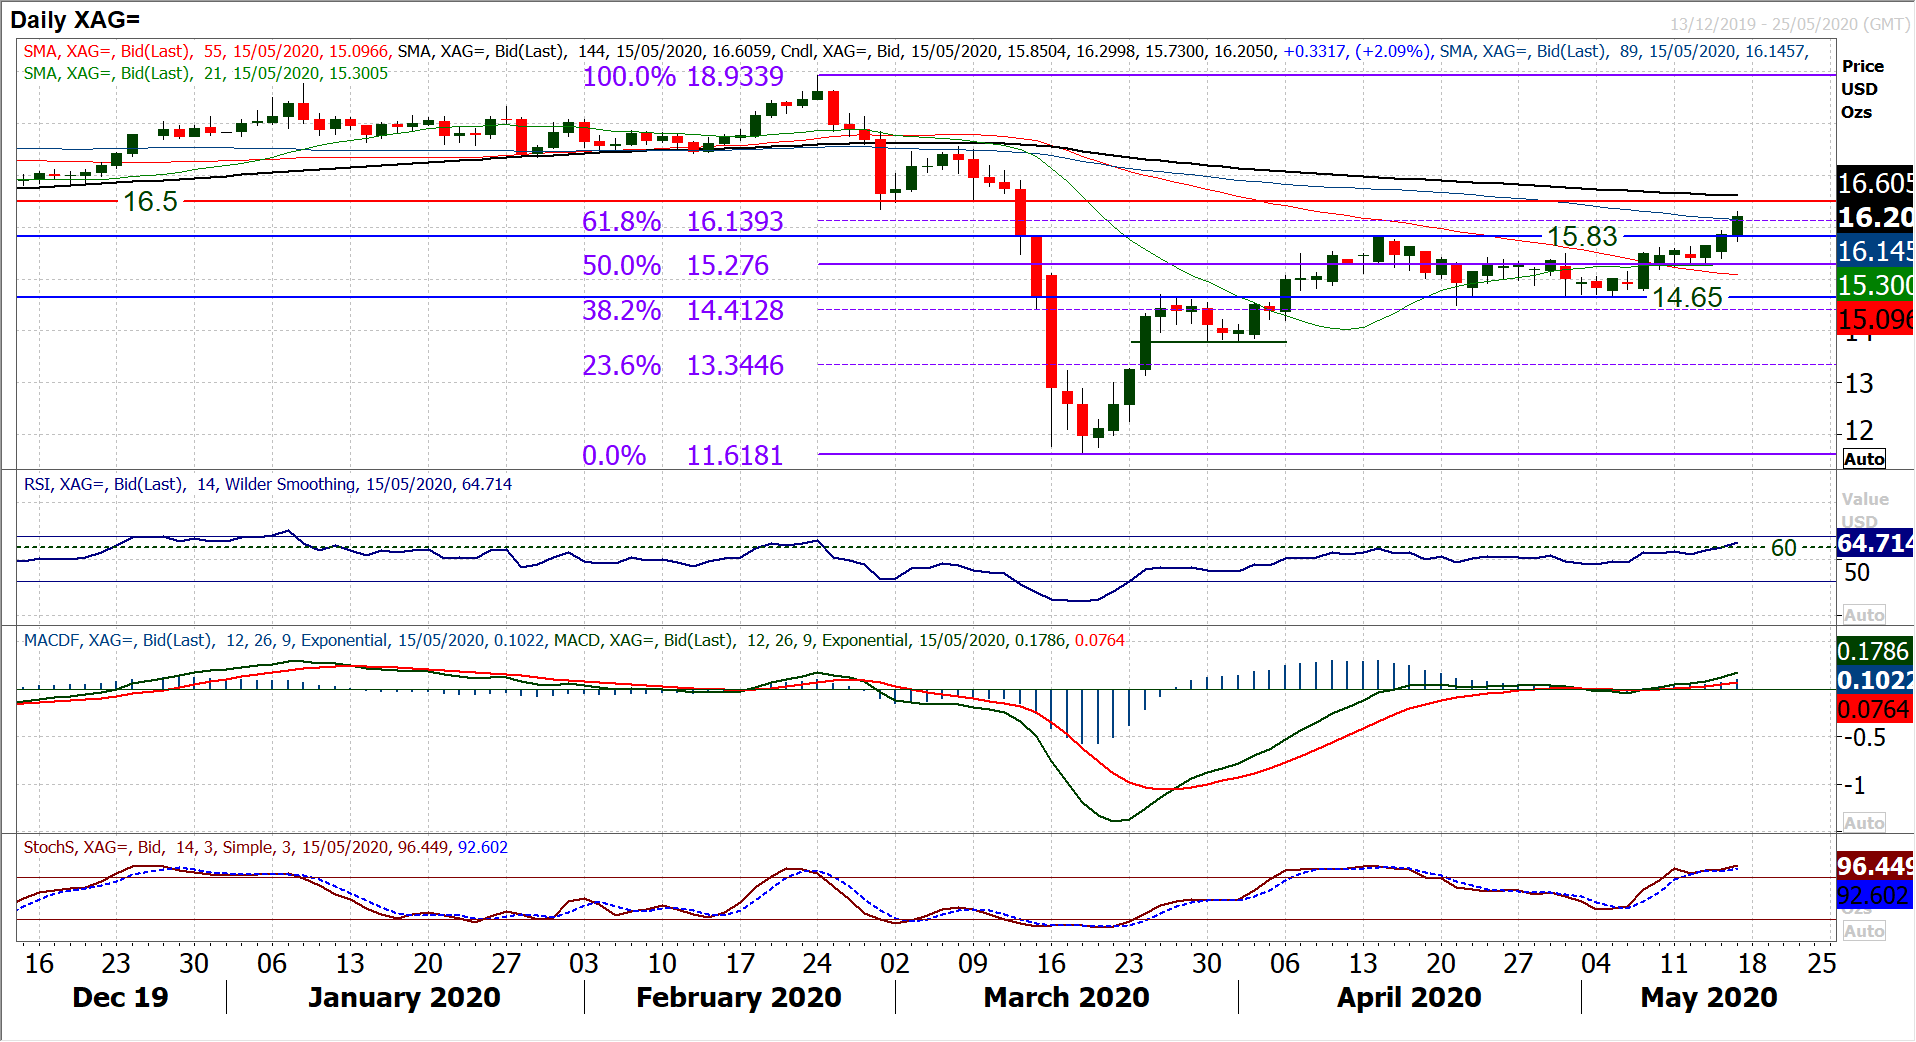1916x1042 pixels.
Task: Click the Auto button in the Stochastic panel
Action: [1864, 931]
